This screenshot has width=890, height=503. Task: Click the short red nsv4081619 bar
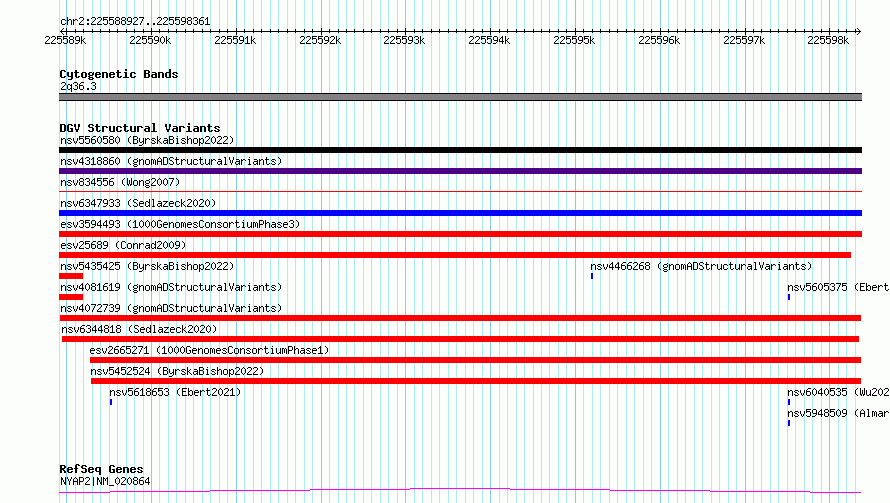[71, 297]
